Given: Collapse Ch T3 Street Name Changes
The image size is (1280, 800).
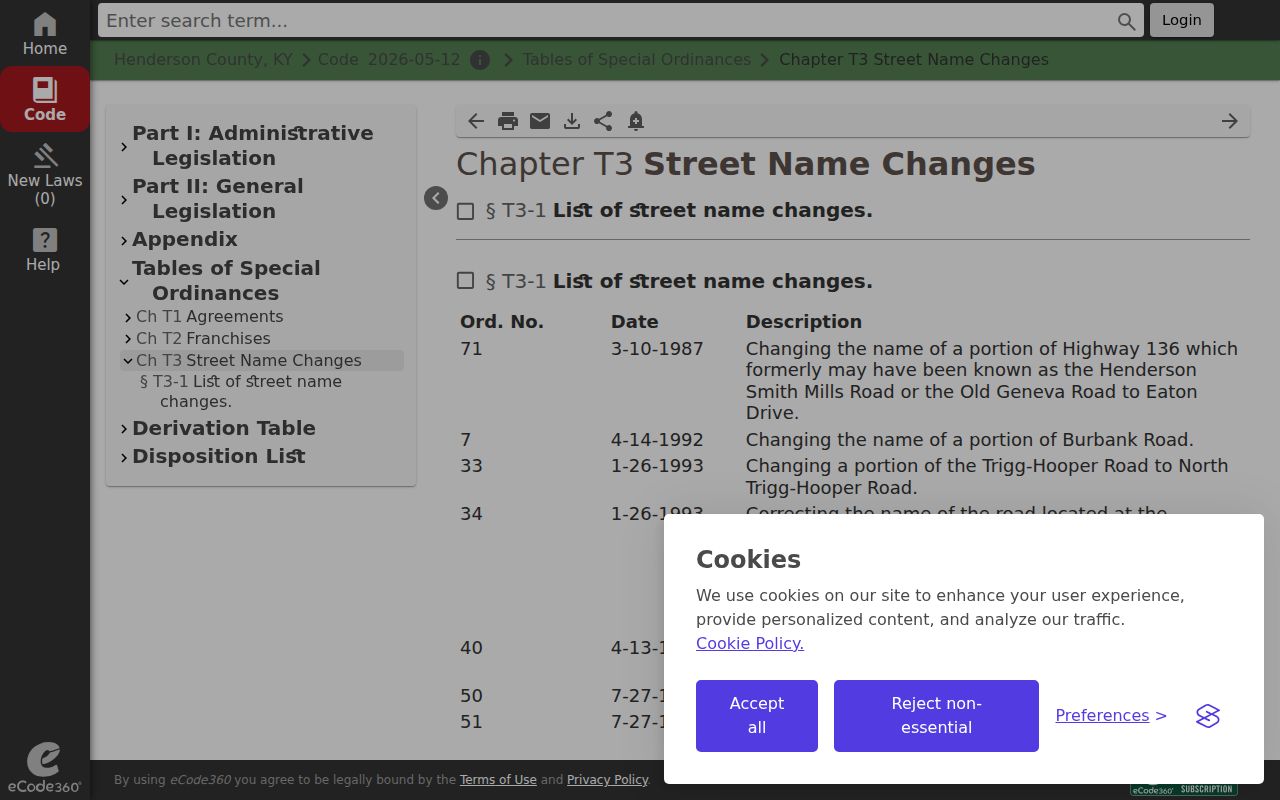Looking at the screenshot, I should [128, 361].
